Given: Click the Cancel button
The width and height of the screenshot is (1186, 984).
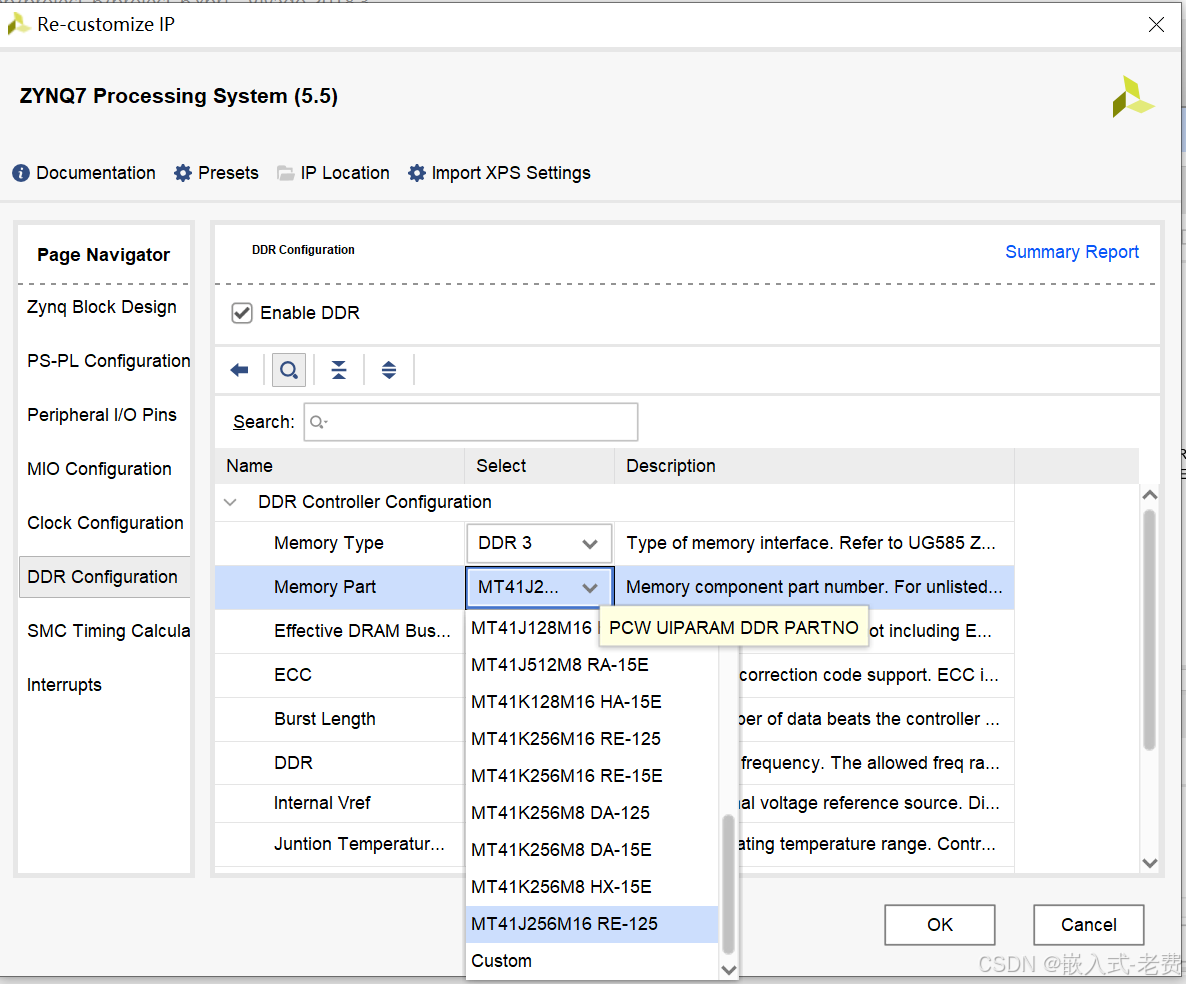Looking at the screenshot, I should (1088, 925).
